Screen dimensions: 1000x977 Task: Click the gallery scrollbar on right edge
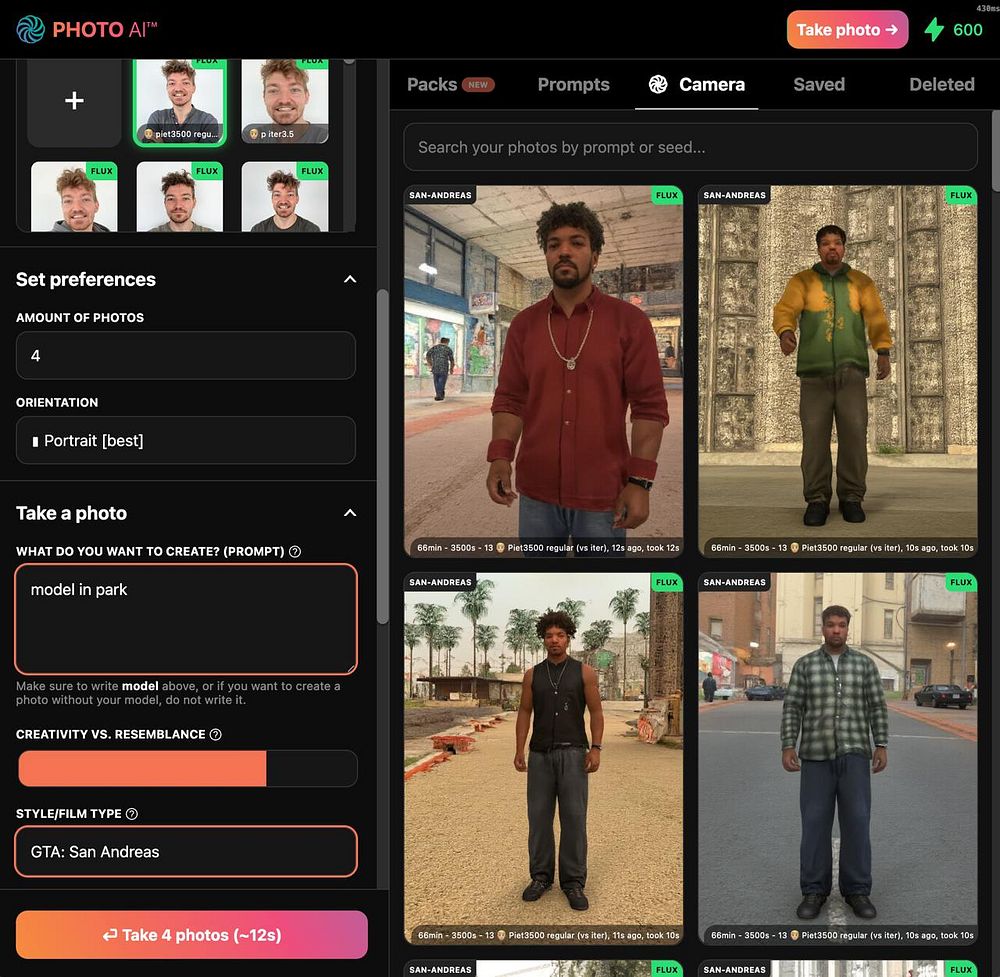[996, 151]
